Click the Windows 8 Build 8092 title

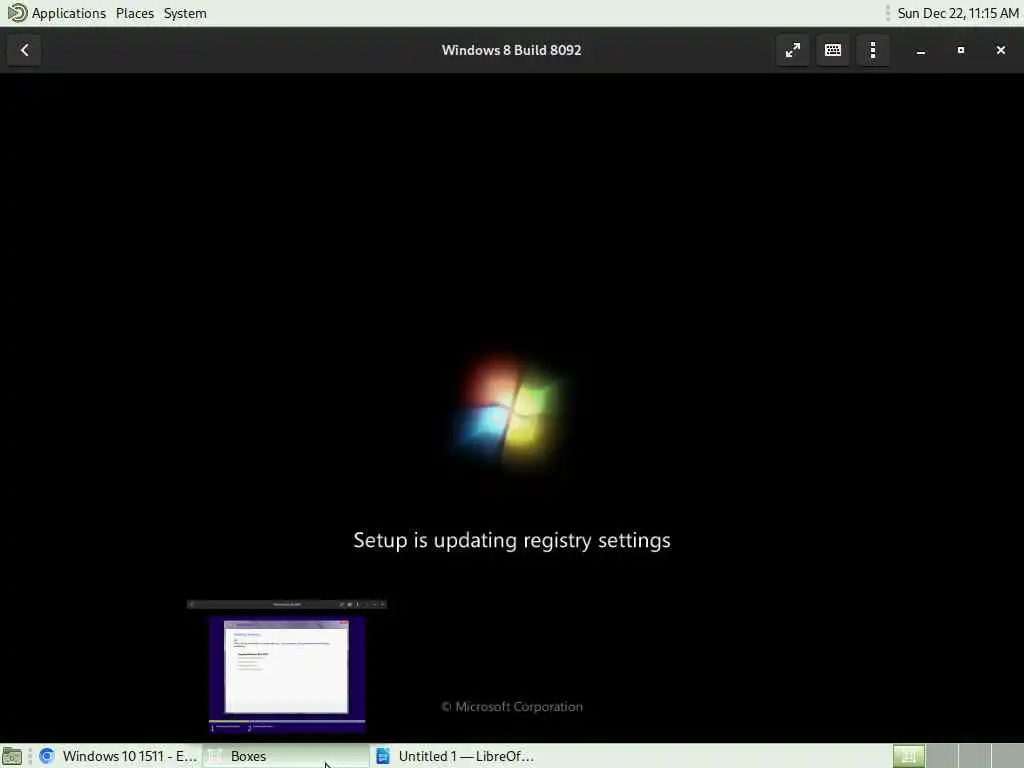click(511, 50)
